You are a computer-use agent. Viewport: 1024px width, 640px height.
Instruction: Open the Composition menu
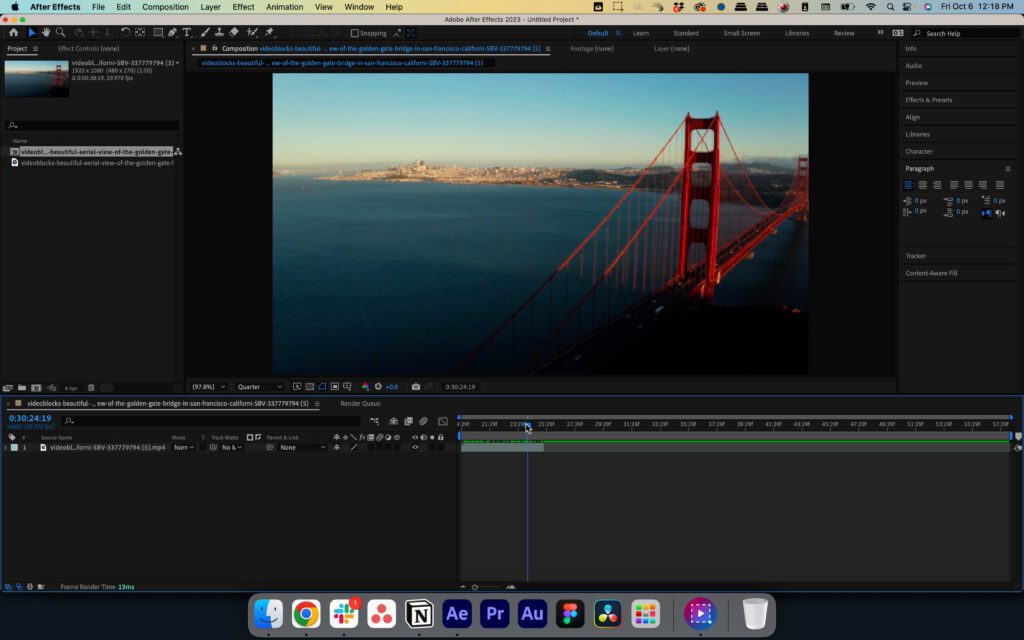coord(165,7)
